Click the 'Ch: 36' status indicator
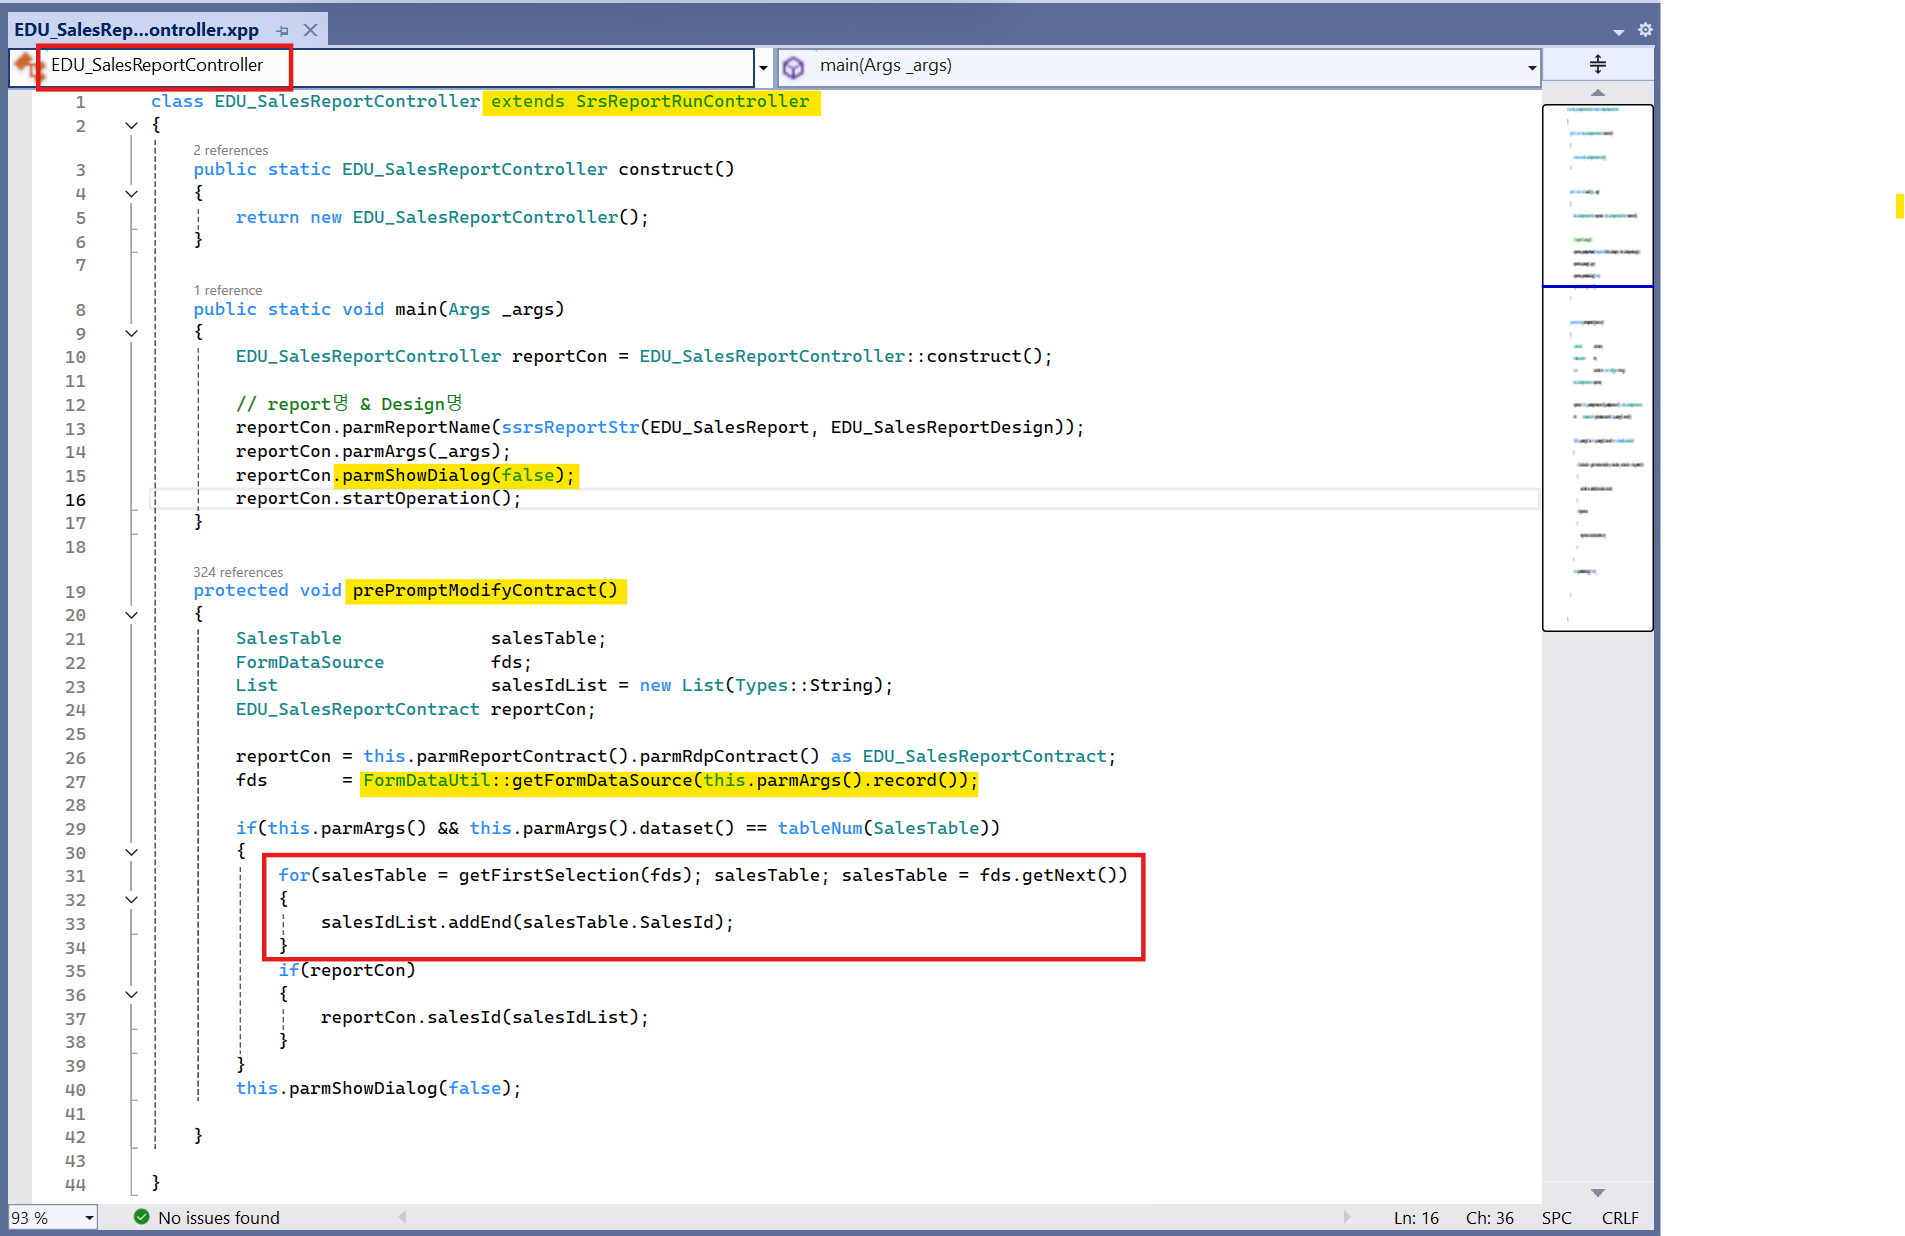This screenshot has width=1905, height=1236. 1489,1217
